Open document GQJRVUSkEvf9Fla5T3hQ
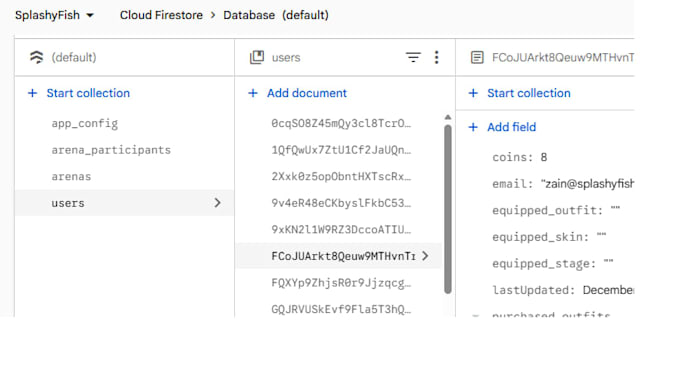The height and width of the screenshot is (382, 680). pos(341,309)
